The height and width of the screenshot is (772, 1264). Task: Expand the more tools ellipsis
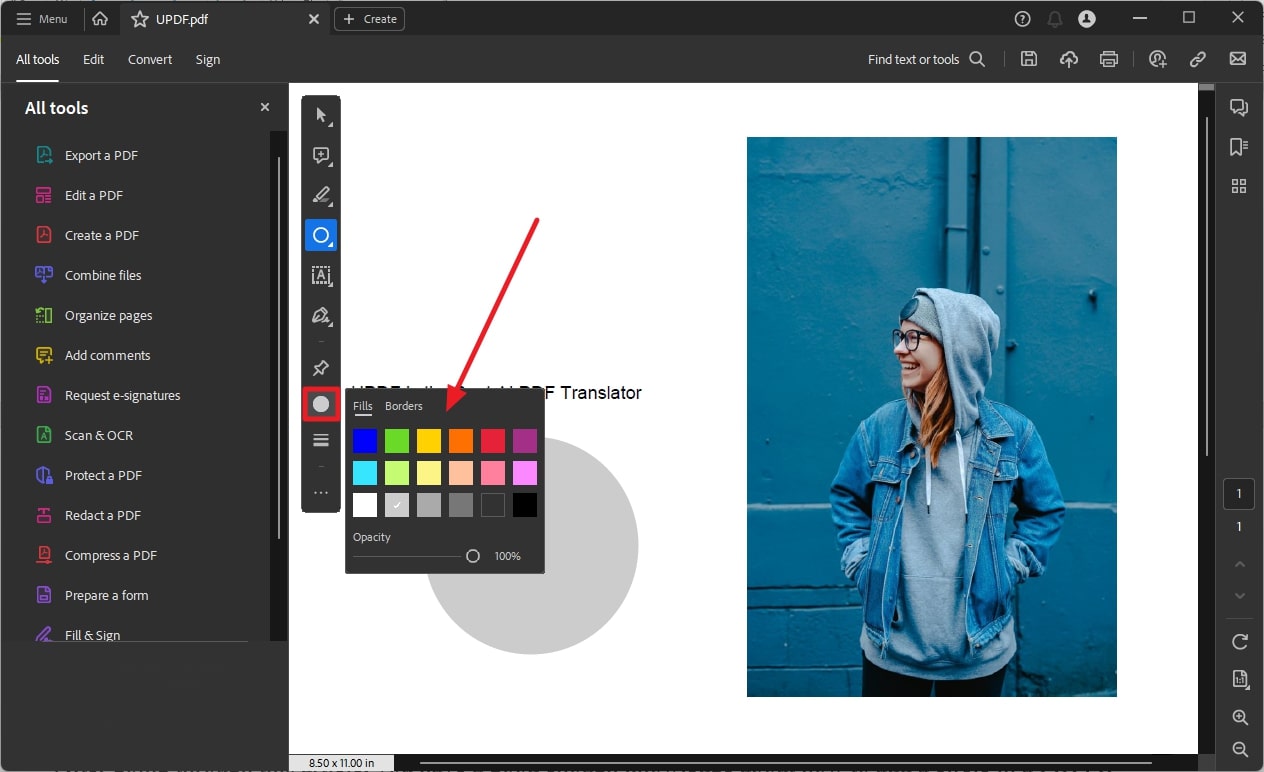[321, 491]
